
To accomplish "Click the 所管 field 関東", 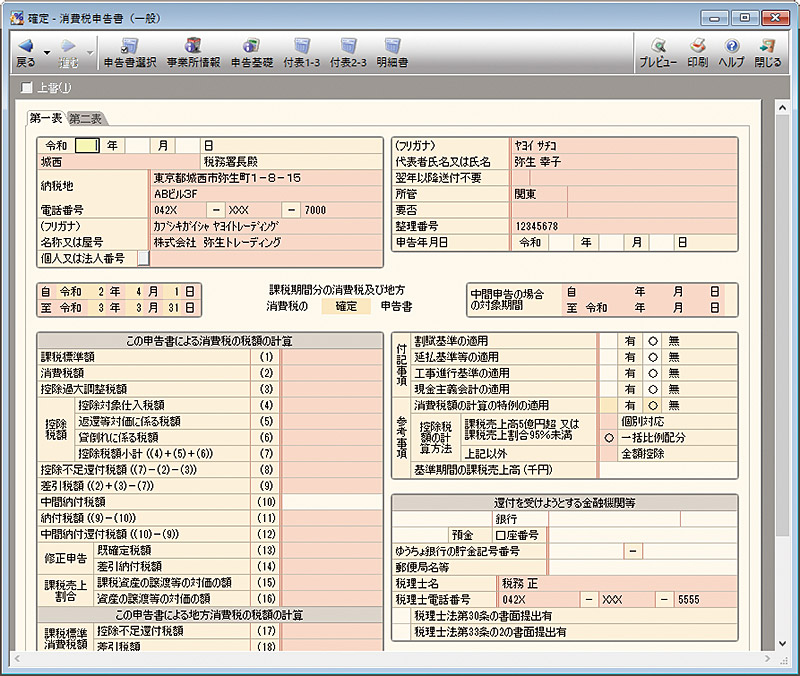I will 539,194.
